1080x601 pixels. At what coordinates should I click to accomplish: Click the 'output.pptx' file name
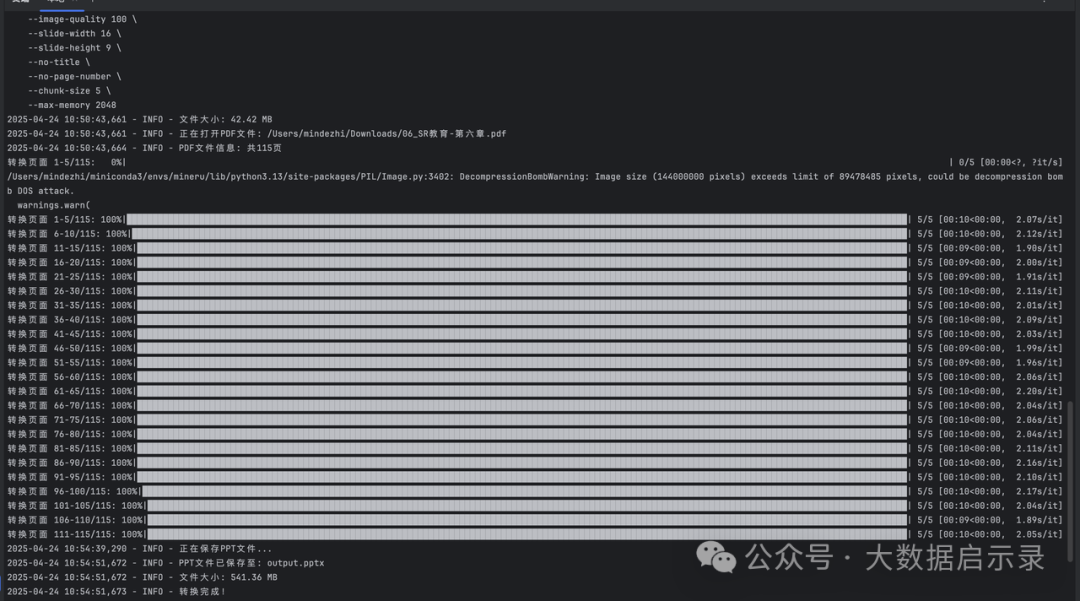point(295,563)
